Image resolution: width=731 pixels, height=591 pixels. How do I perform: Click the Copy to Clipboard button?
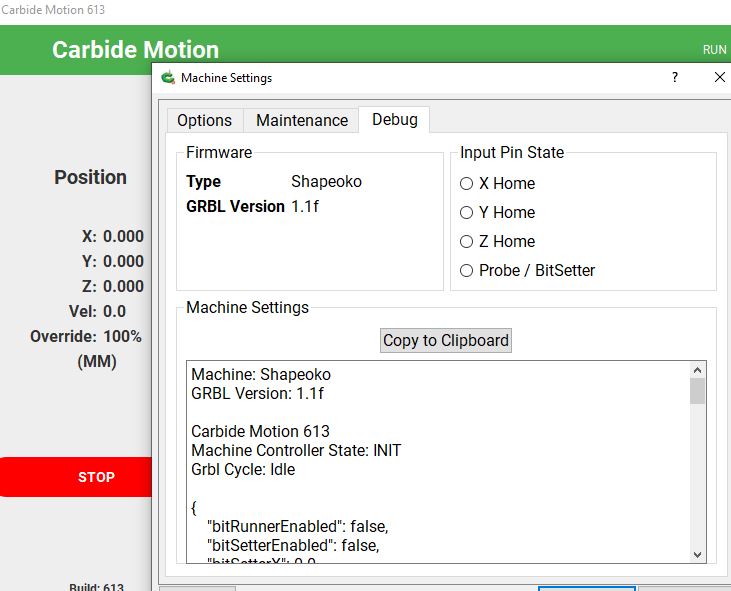[446, 340]
